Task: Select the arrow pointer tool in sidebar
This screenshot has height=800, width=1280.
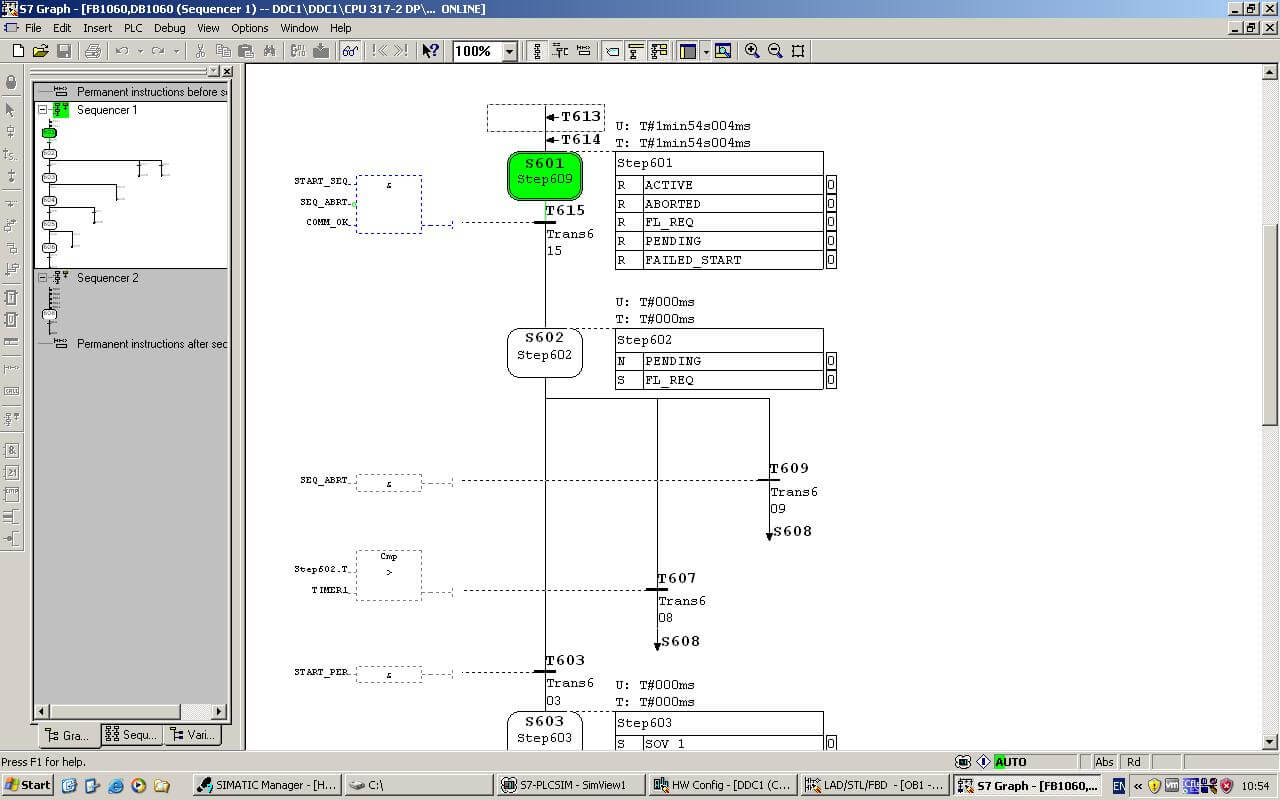Action: pos(11,110)
